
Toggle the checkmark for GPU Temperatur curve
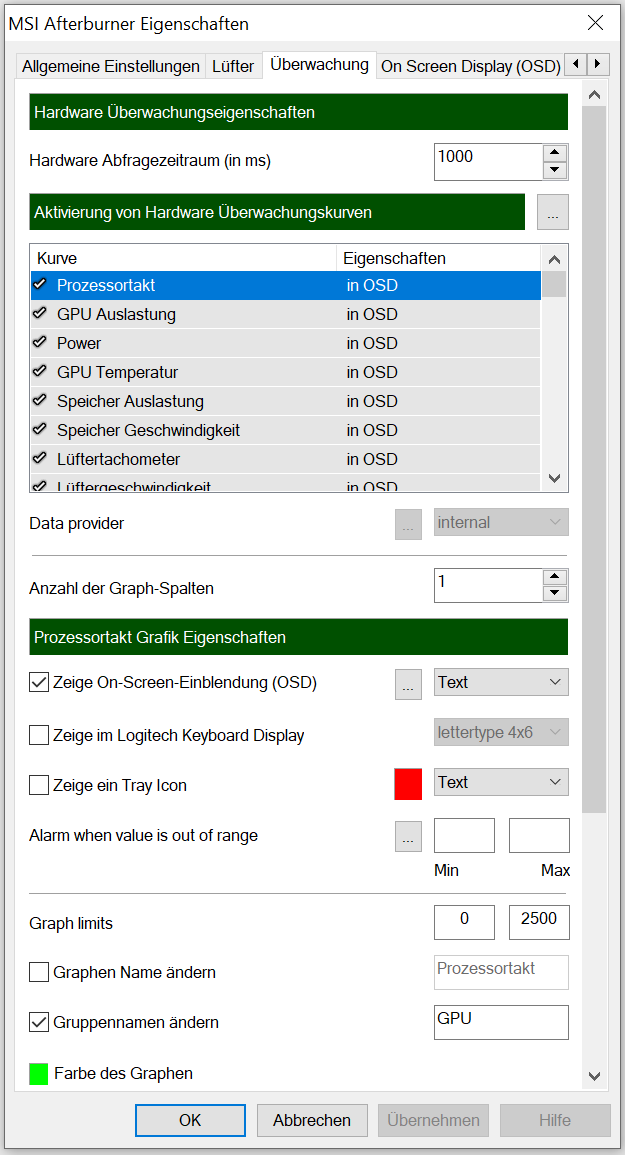point(41,372)
